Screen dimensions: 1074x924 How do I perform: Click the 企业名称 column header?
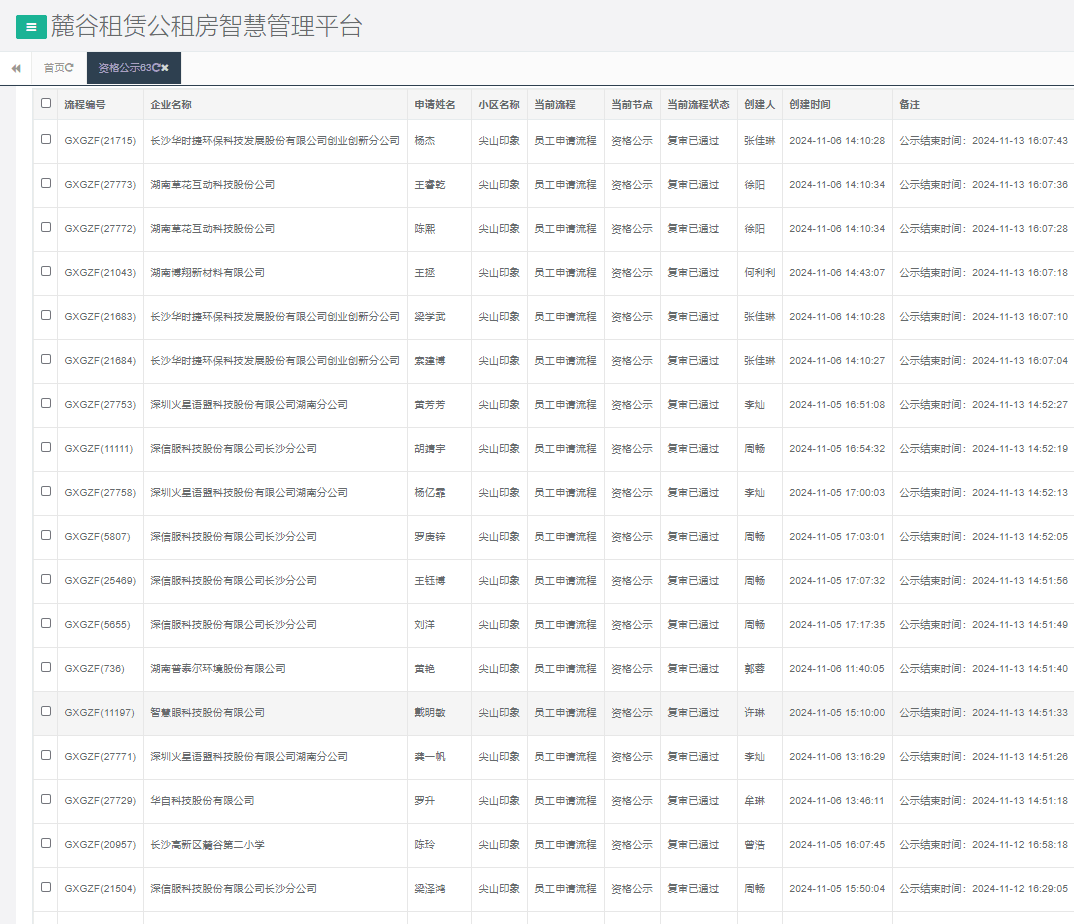(x=171, y=104)
